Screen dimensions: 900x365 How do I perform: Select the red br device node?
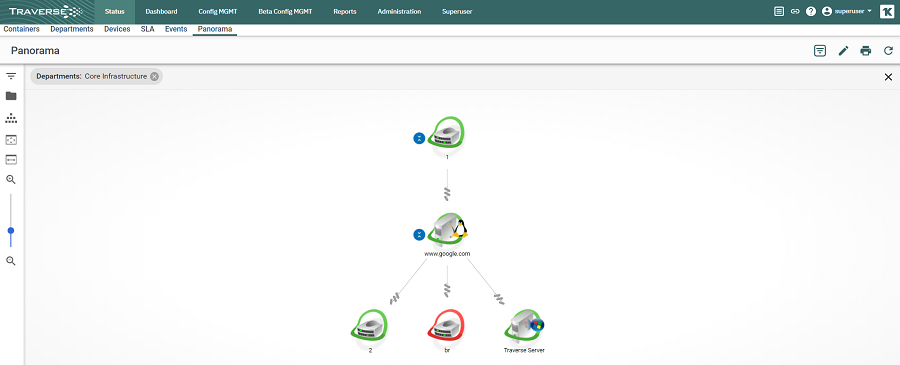(446, 328)
